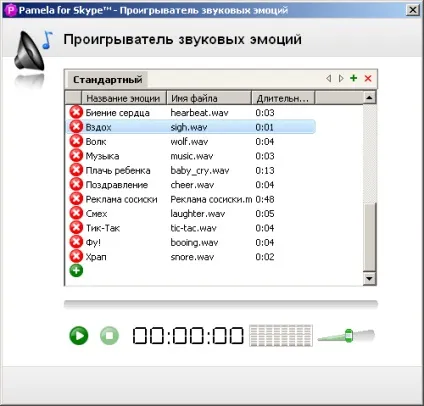Screen dimensions: 424x406
Task: Select the Биение сердца row name
Action: click(x=117, y=113)
